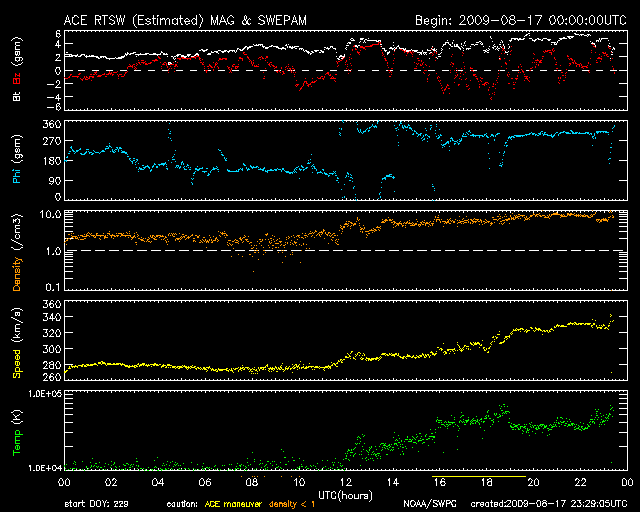Click the 'start DOY: 229' footer text
The height and width of the screenshot is (512, 640).
click(96, 504)
